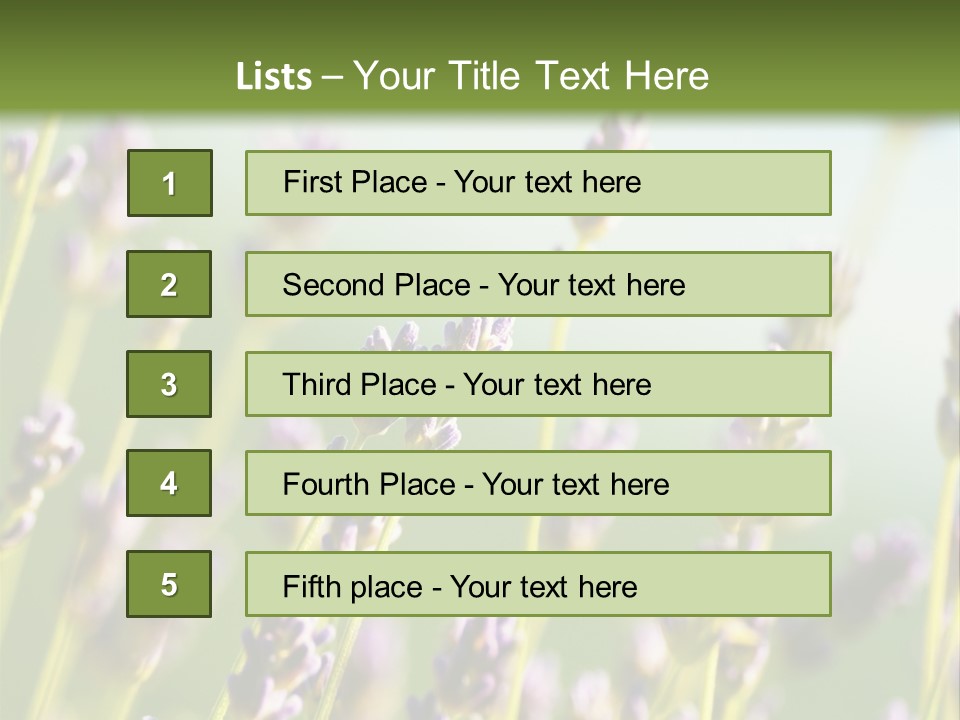This screenshot has height=720, width=960.
Task: Click the words 'Third Place'
Action: point(359,384)
